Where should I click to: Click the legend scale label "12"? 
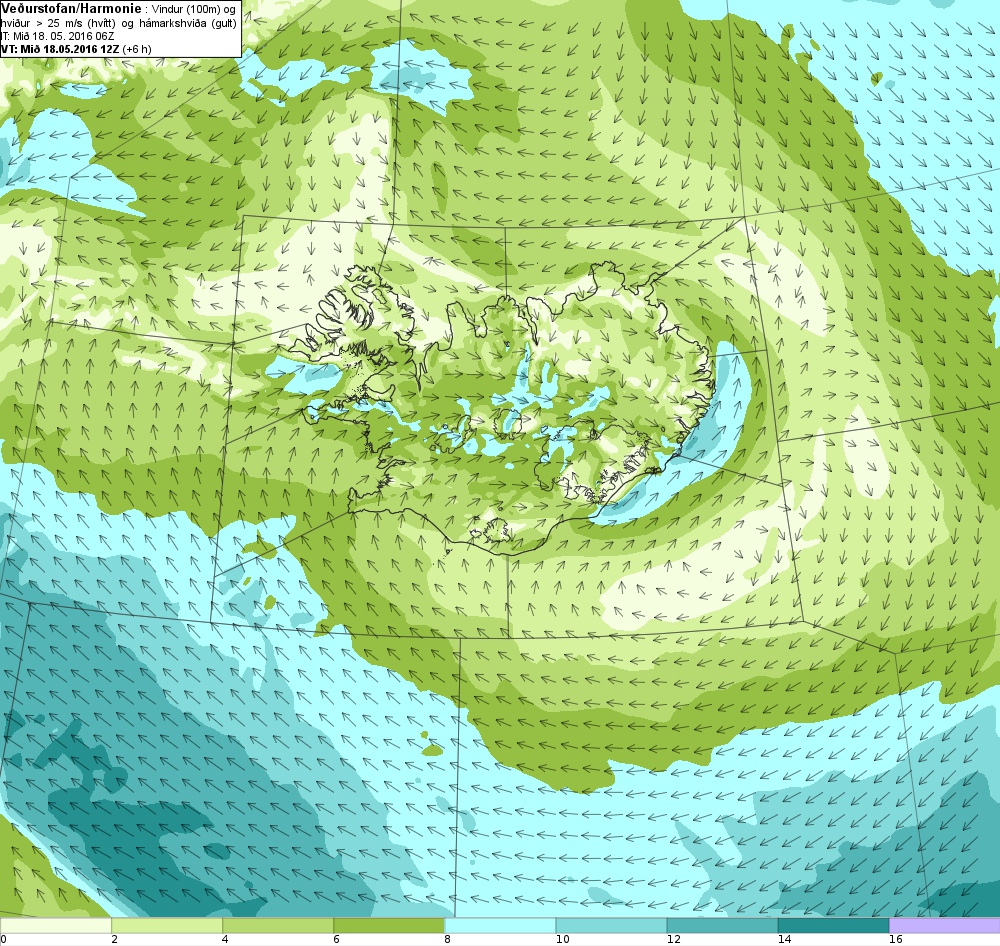point(673,939)
